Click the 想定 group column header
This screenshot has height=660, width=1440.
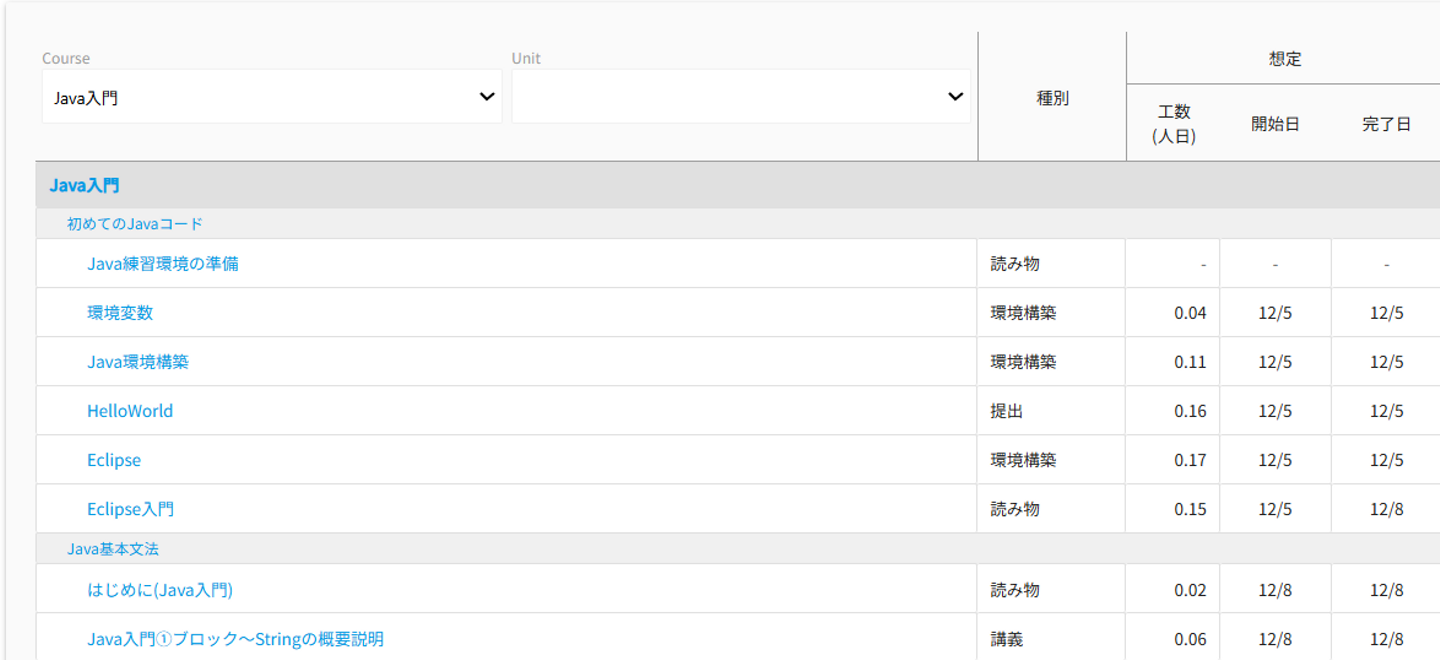click(1285, 59)
